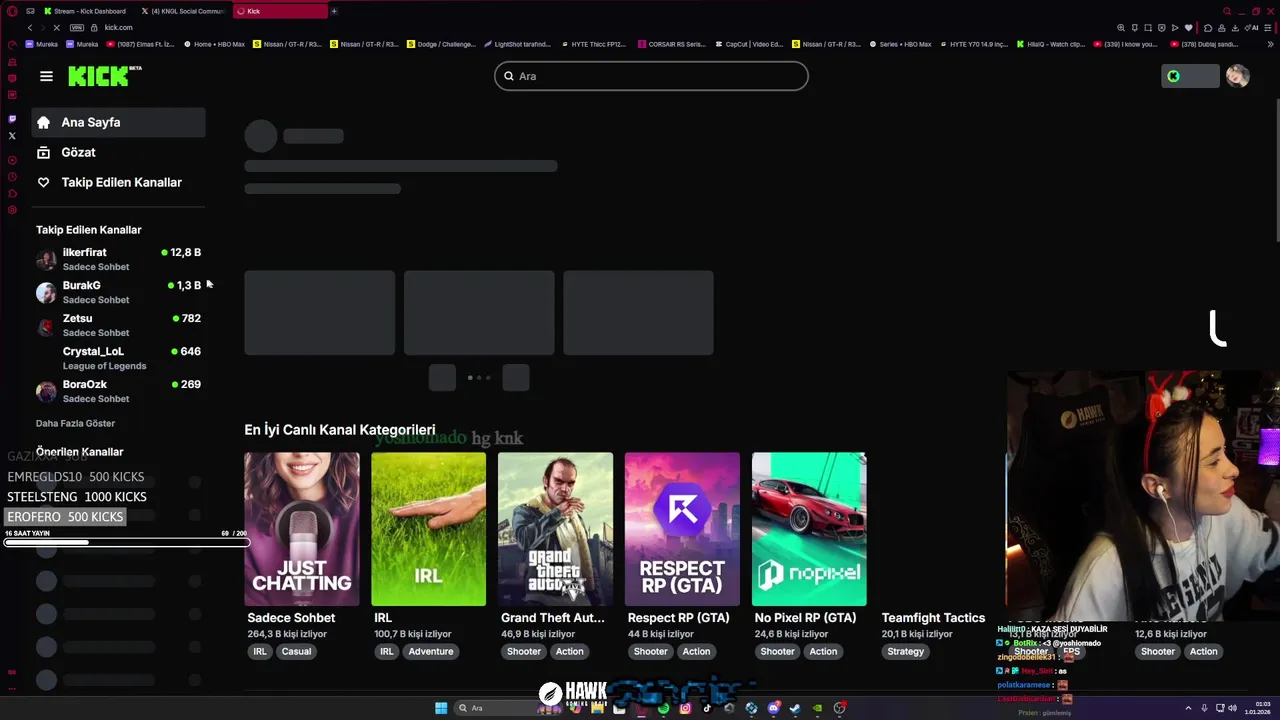Screen dimensions: 1280x720
Task: Open the volume control in system tray
Action: (x=1232, y=708)
